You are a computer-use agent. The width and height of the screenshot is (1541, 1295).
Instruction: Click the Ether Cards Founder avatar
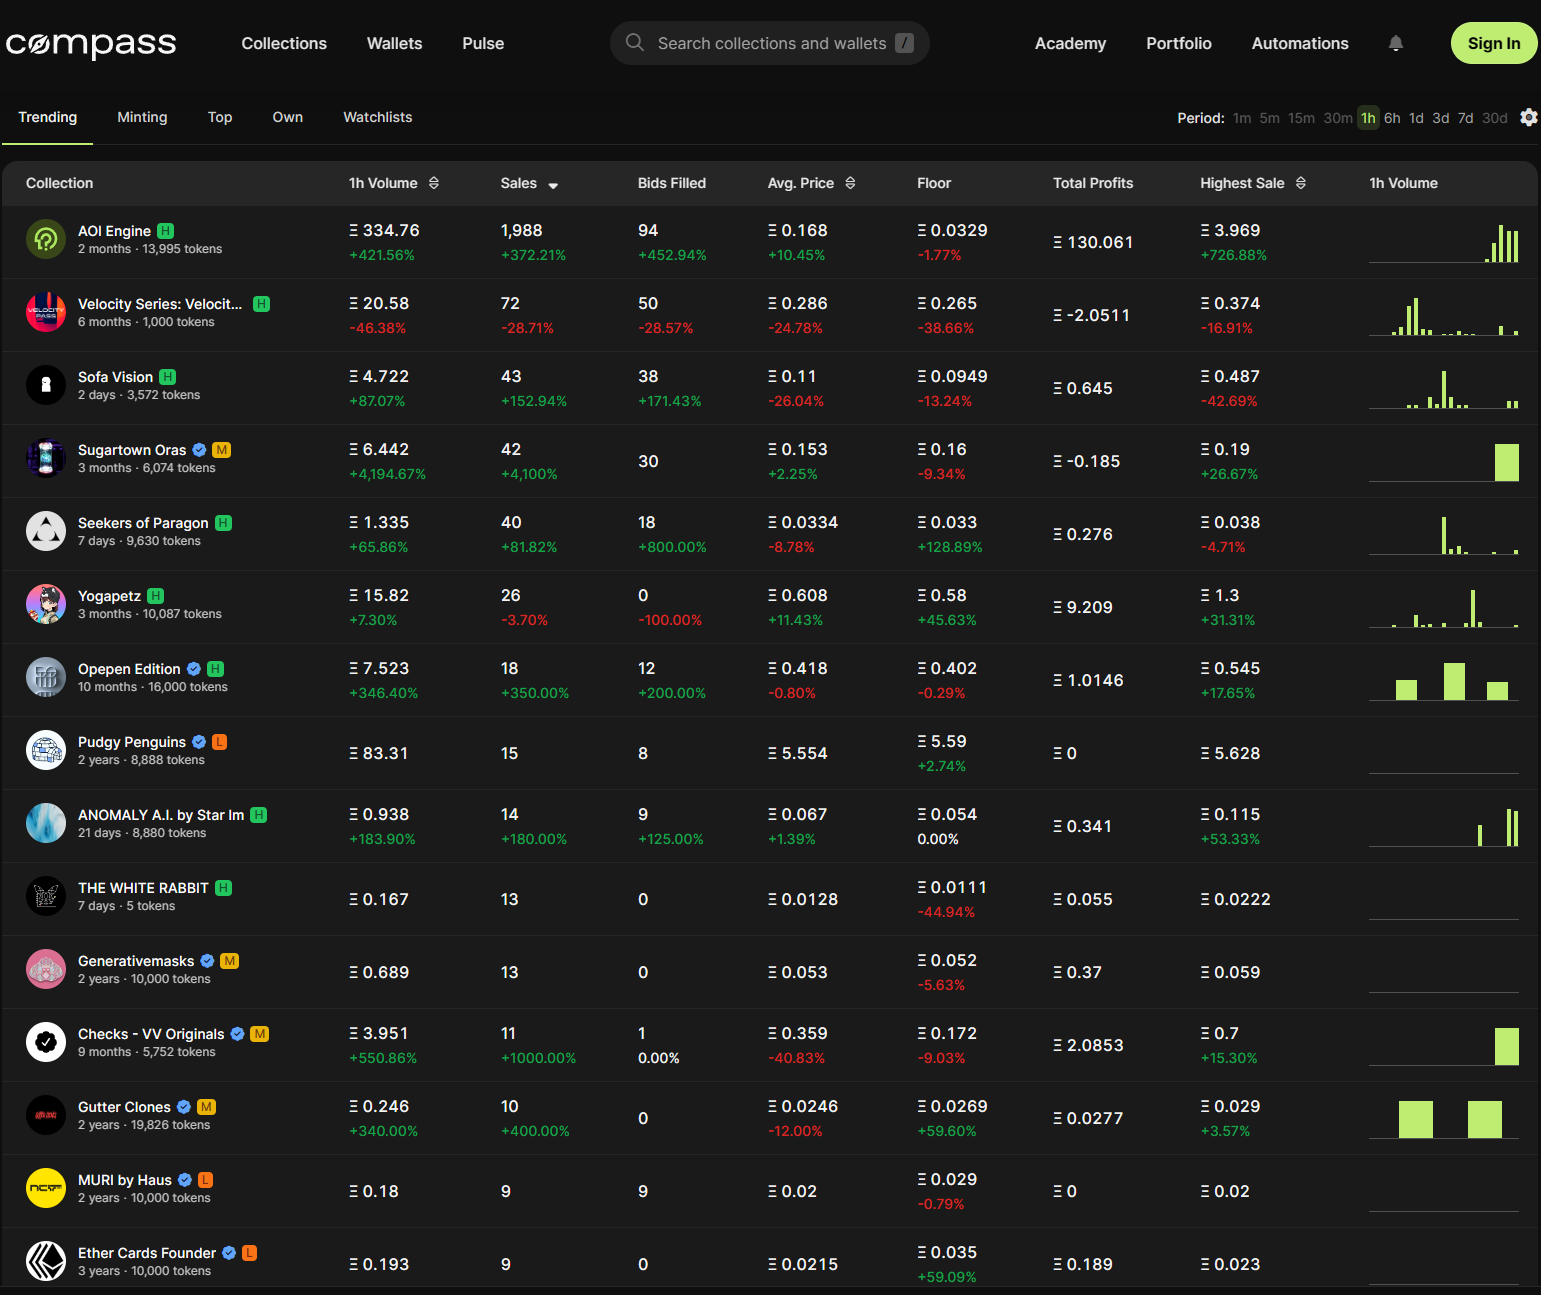tap(46, 1261)
